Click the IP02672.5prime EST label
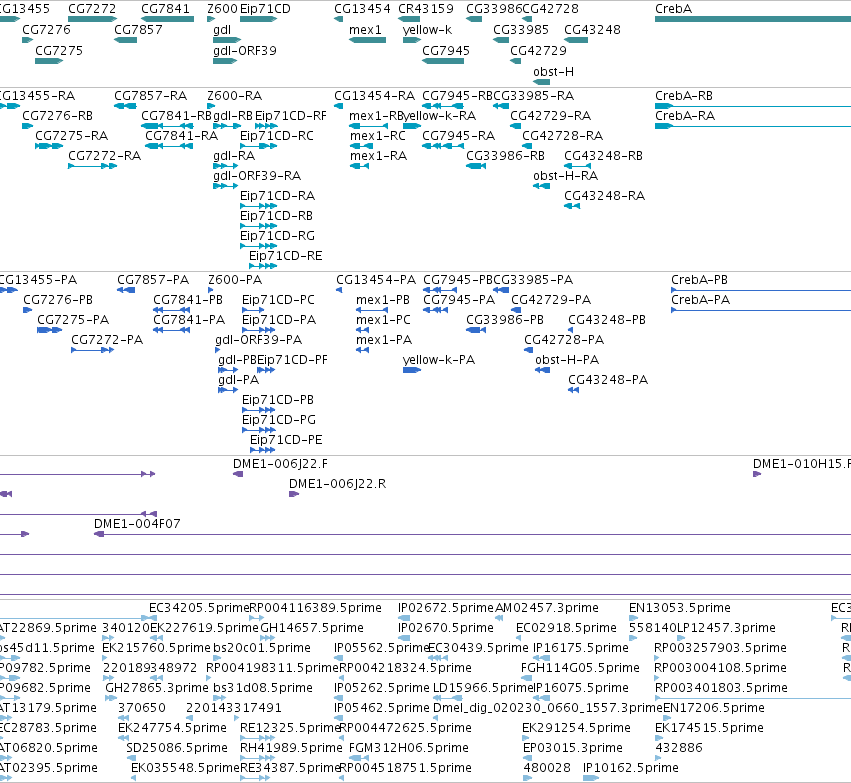 [x=446, y=608]
